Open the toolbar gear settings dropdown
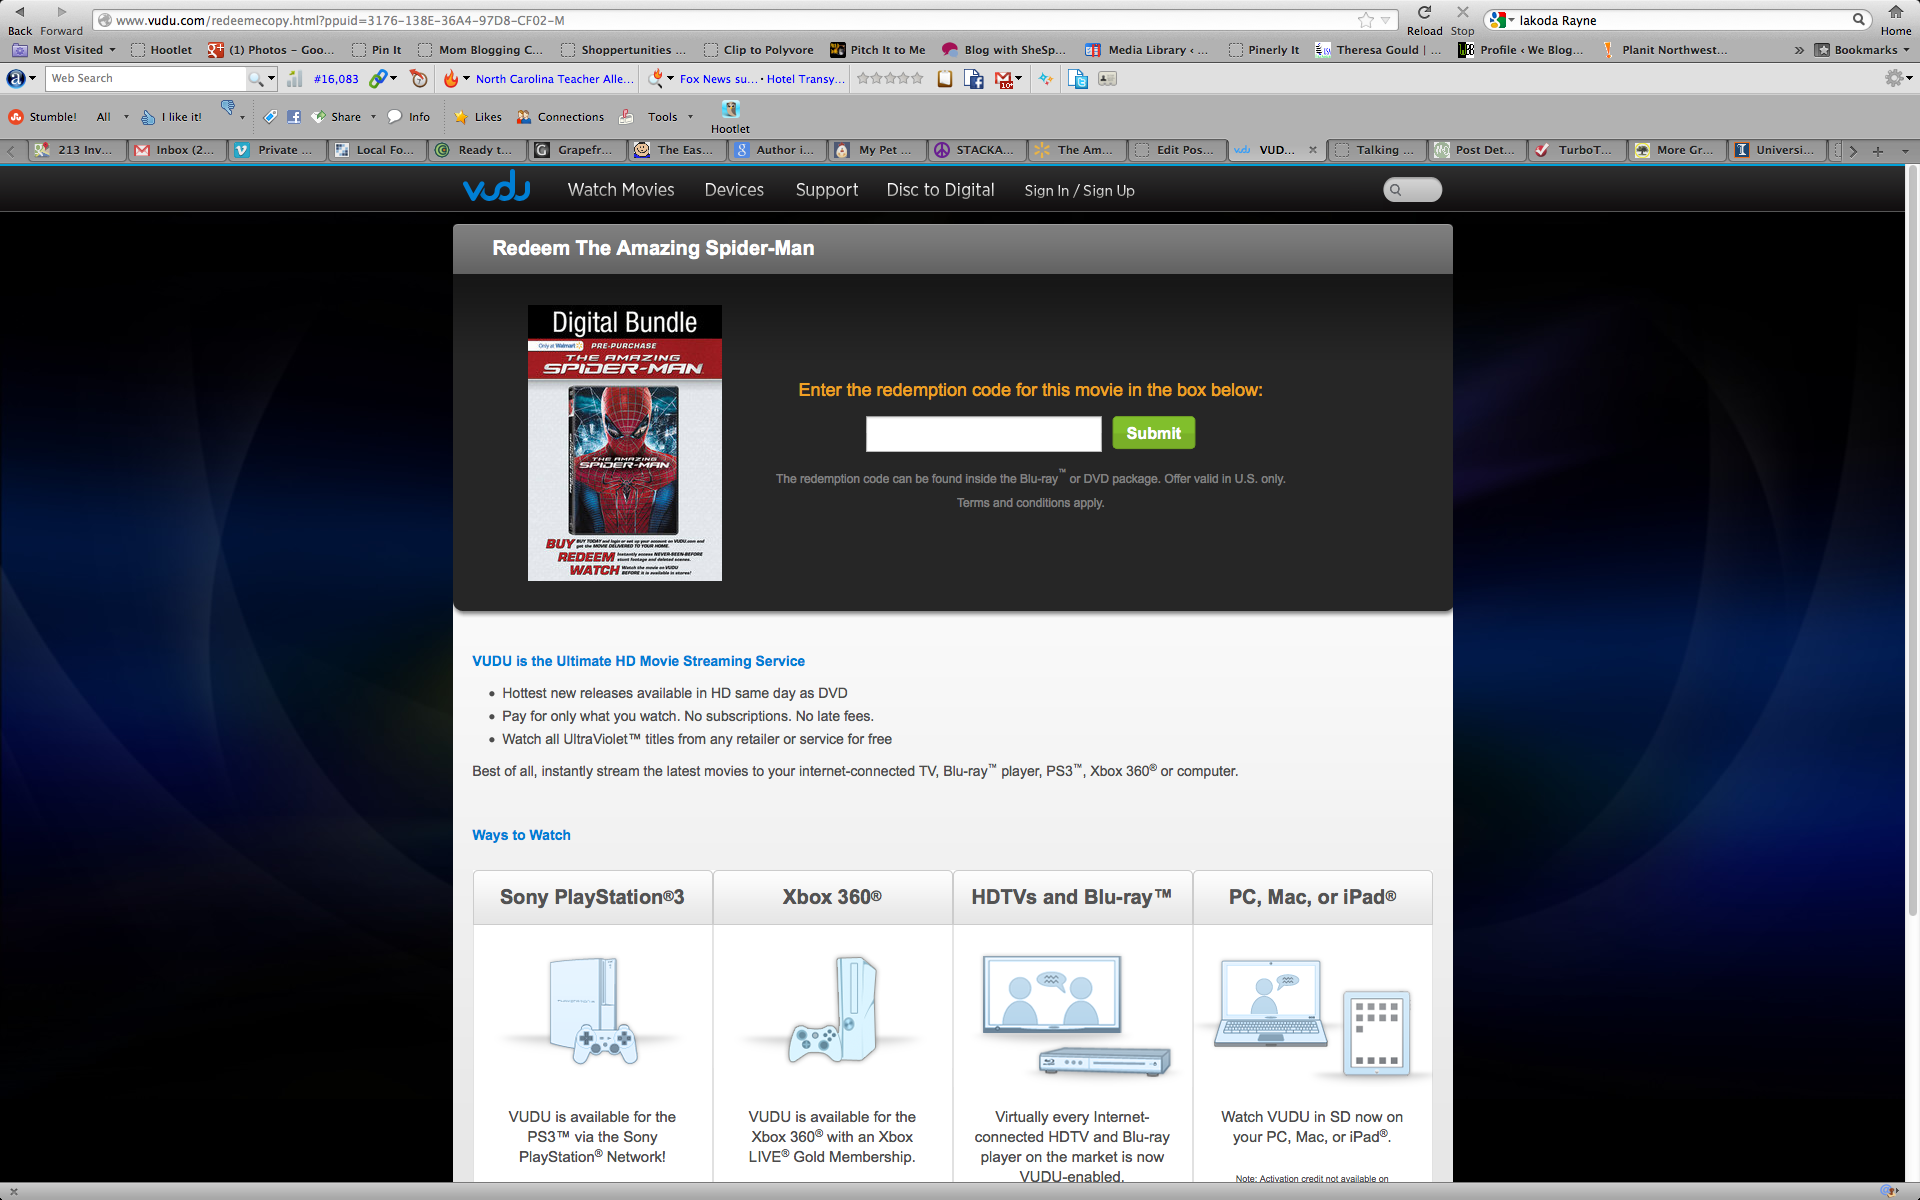This screenshot has width=1920, height=1200. 1897,78
